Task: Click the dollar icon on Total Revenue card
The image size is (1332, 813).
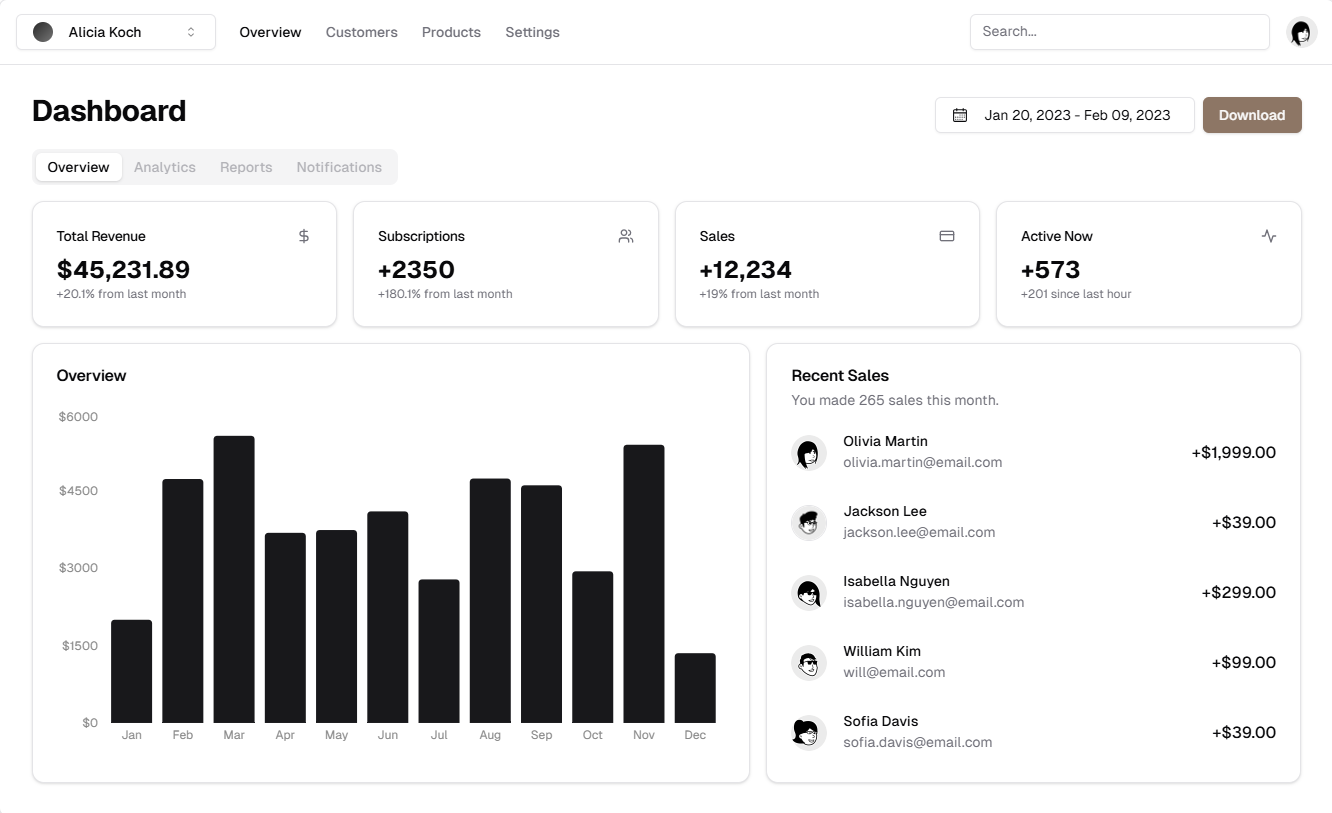Action: point(303,236)
